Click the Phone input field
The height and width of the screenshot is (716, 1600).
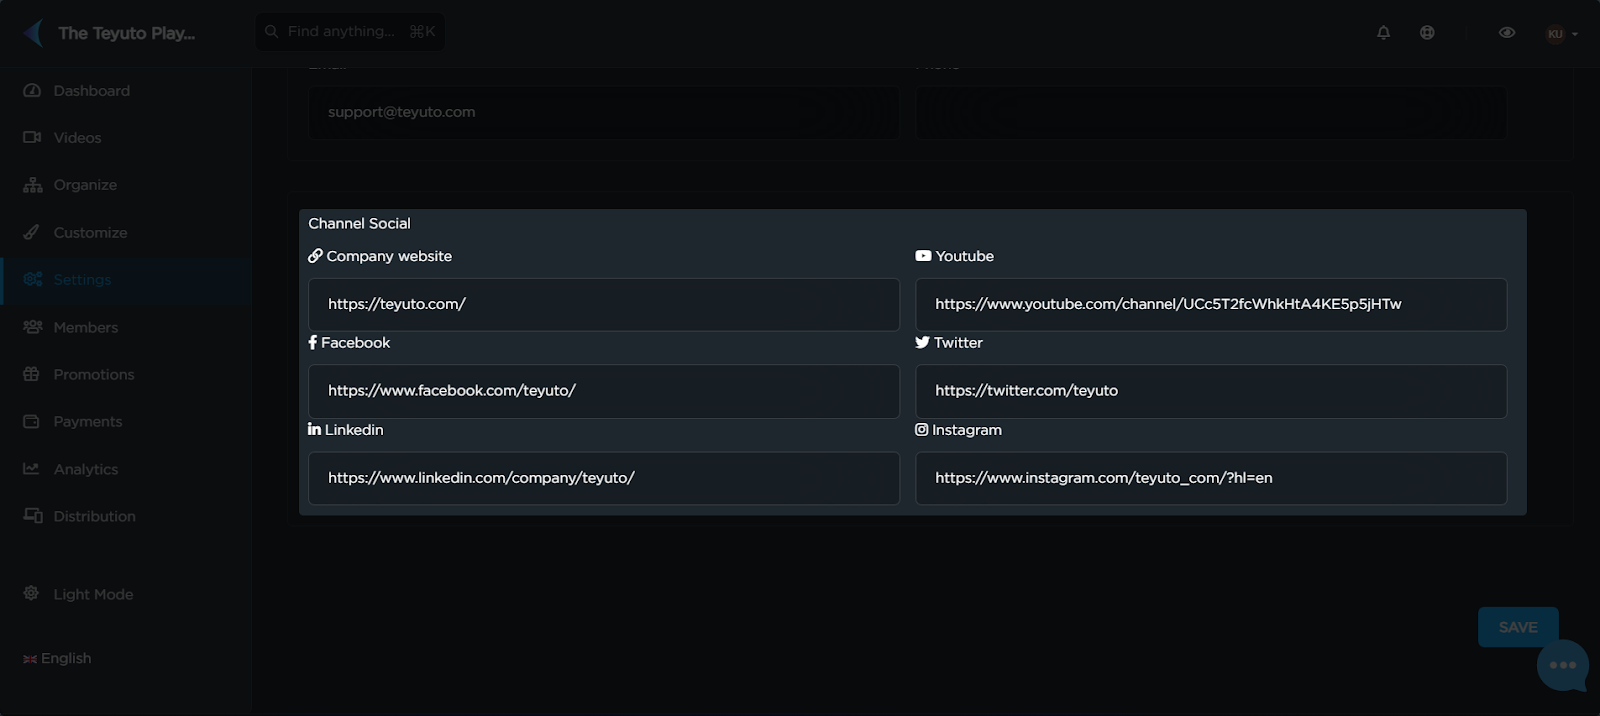pyautogui.click(x=1211, y=112)
